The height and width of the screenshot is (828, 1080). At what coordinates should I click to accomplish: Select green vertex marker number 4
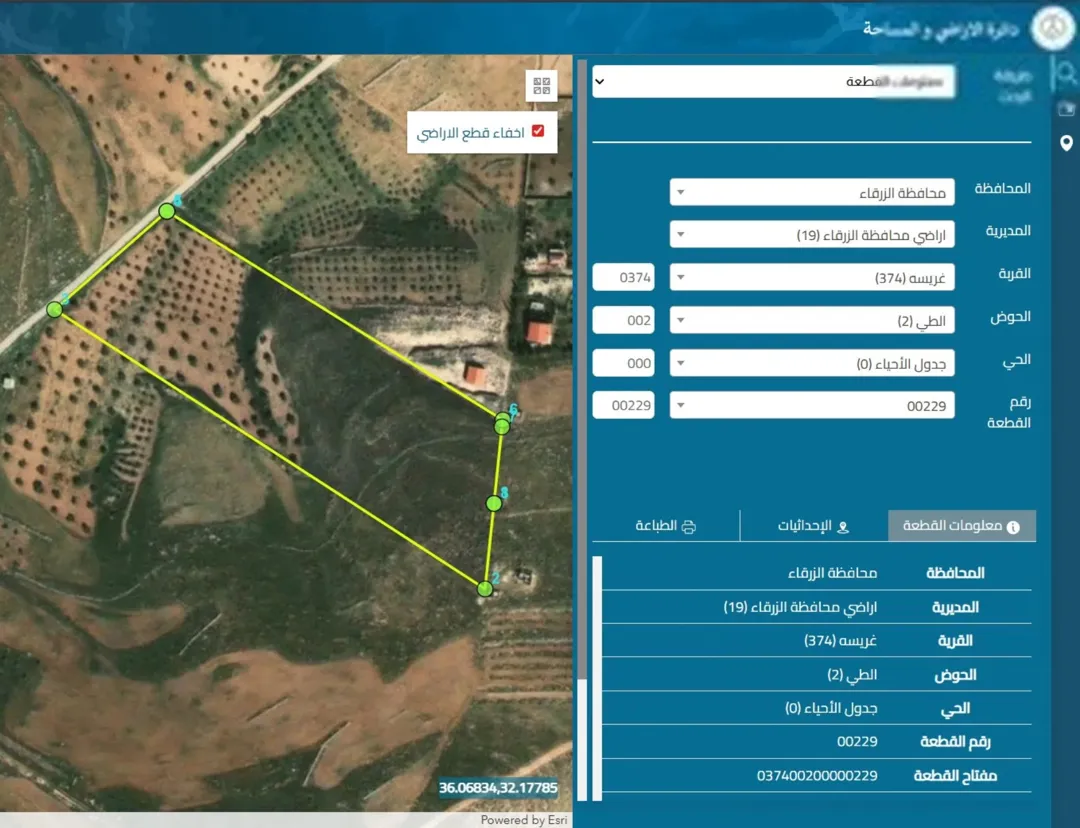click(167, 211)
